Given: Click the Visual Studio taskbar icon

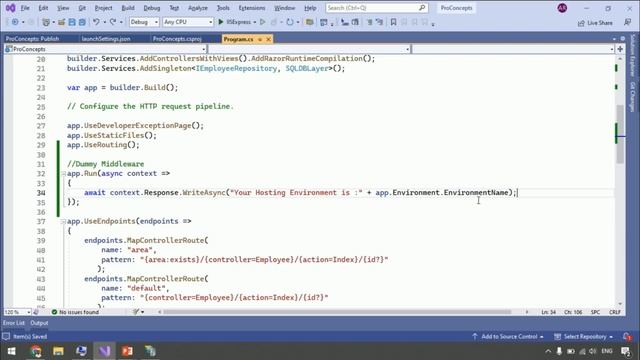Looking at the screenshot, I should 104,351.
